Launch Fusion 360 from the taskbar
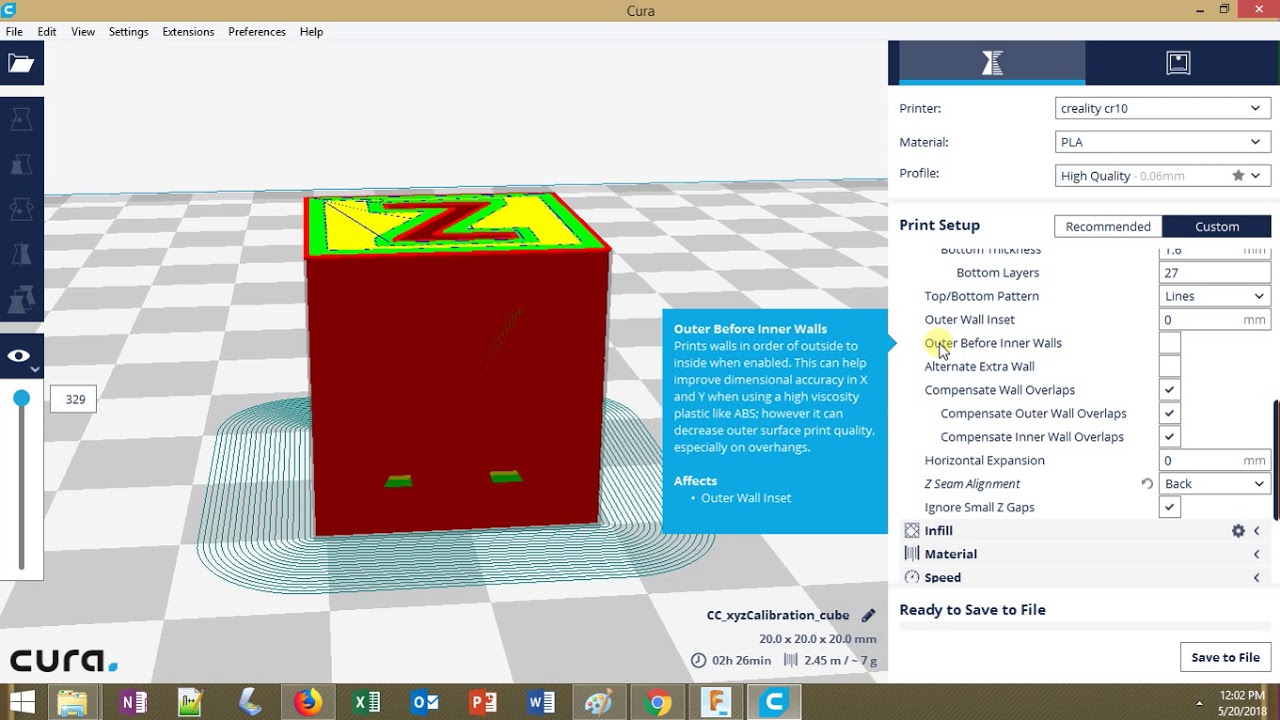The image size is (1280, 720). pos(716,702)
